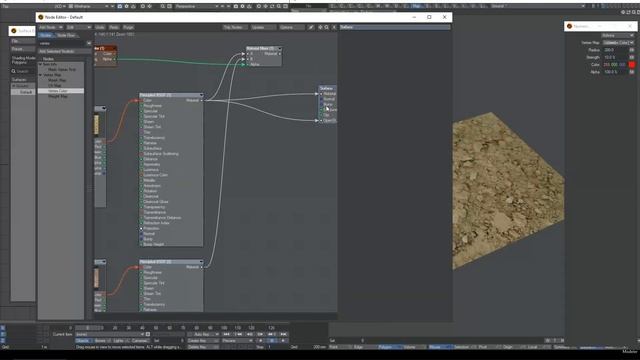Click the play reverse button
Viewport: 640px width, 360px height.
[x=260, y=341]
